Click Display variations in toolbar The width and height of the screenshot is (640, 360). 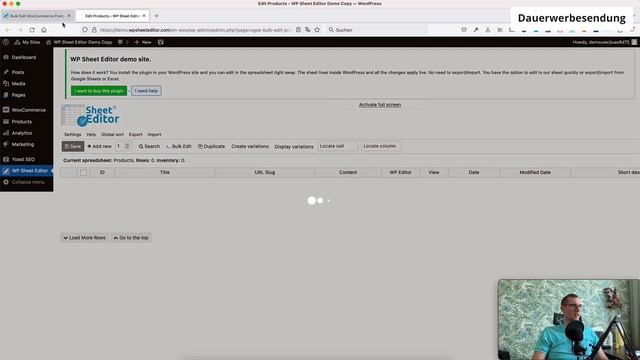[x=294, y=147]
